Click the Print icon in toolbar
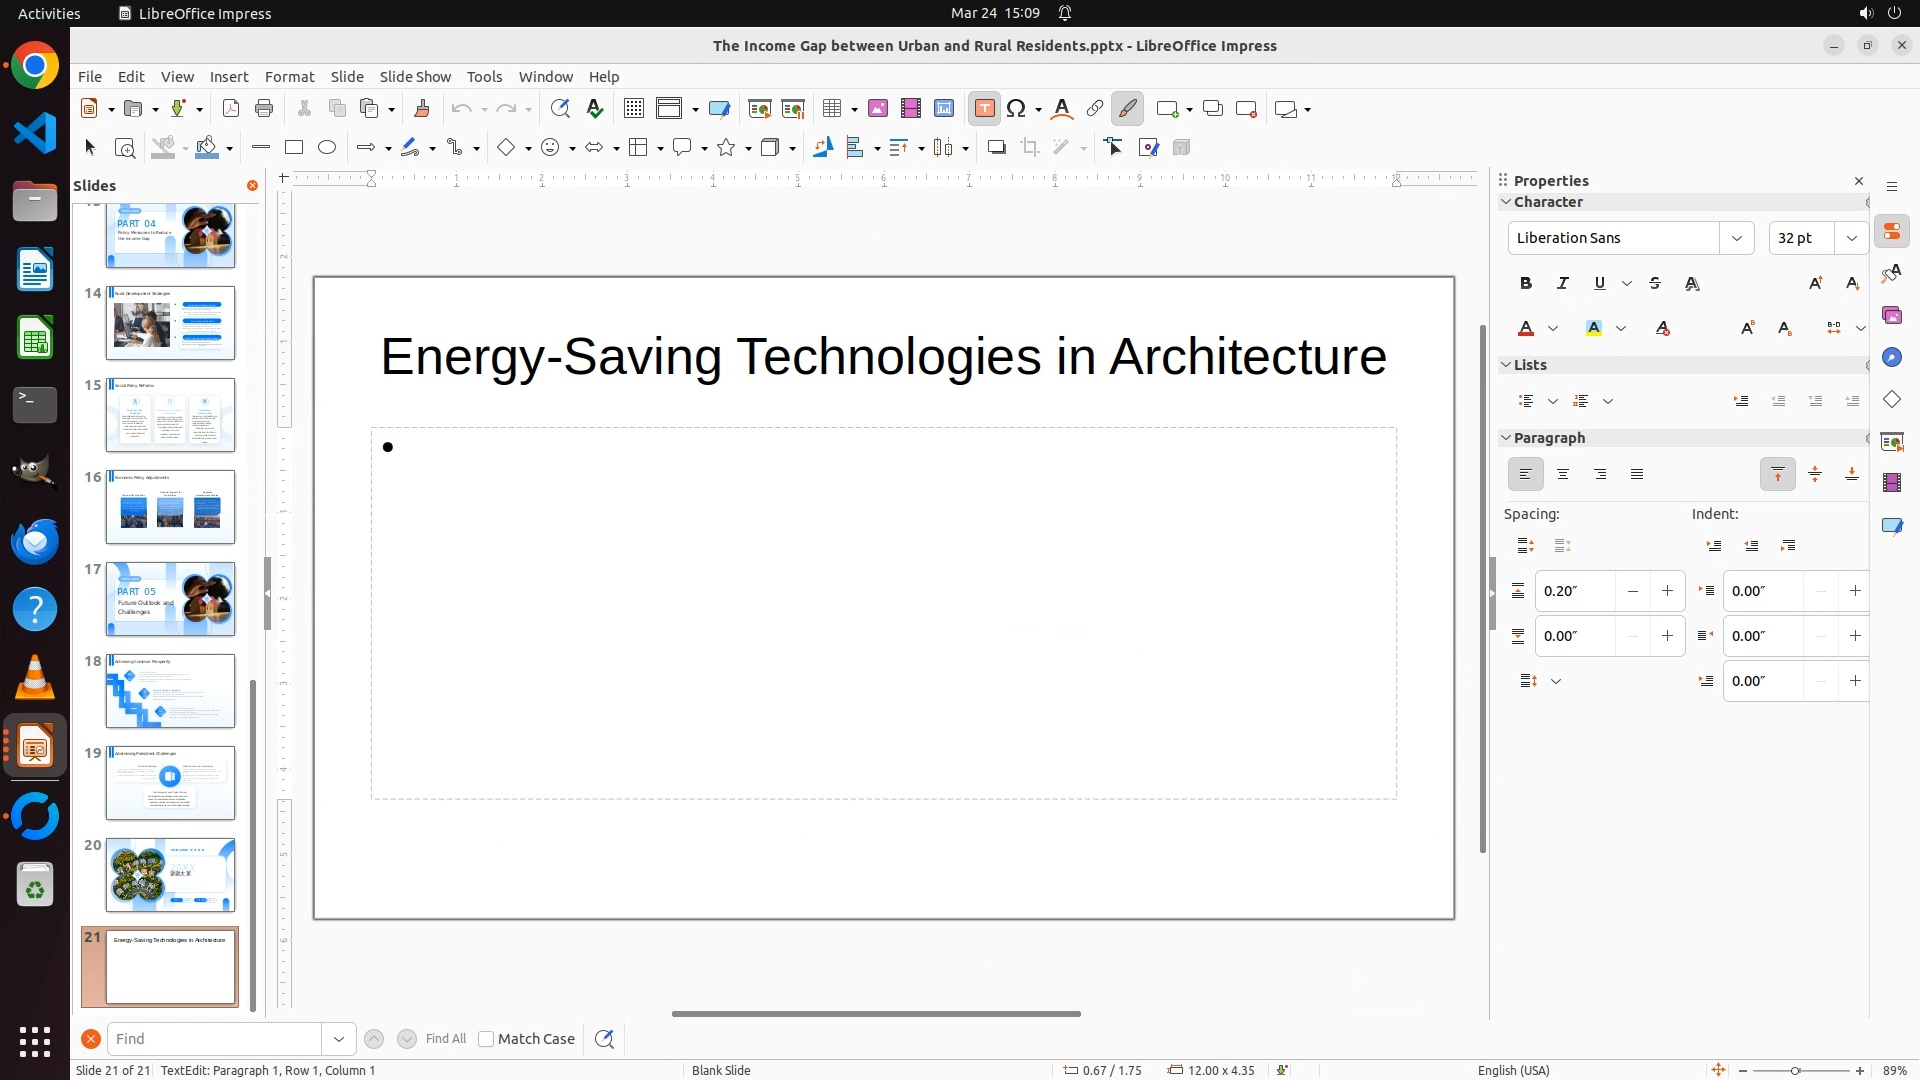Screen dimensions: 1920x1080 [264, 109]
